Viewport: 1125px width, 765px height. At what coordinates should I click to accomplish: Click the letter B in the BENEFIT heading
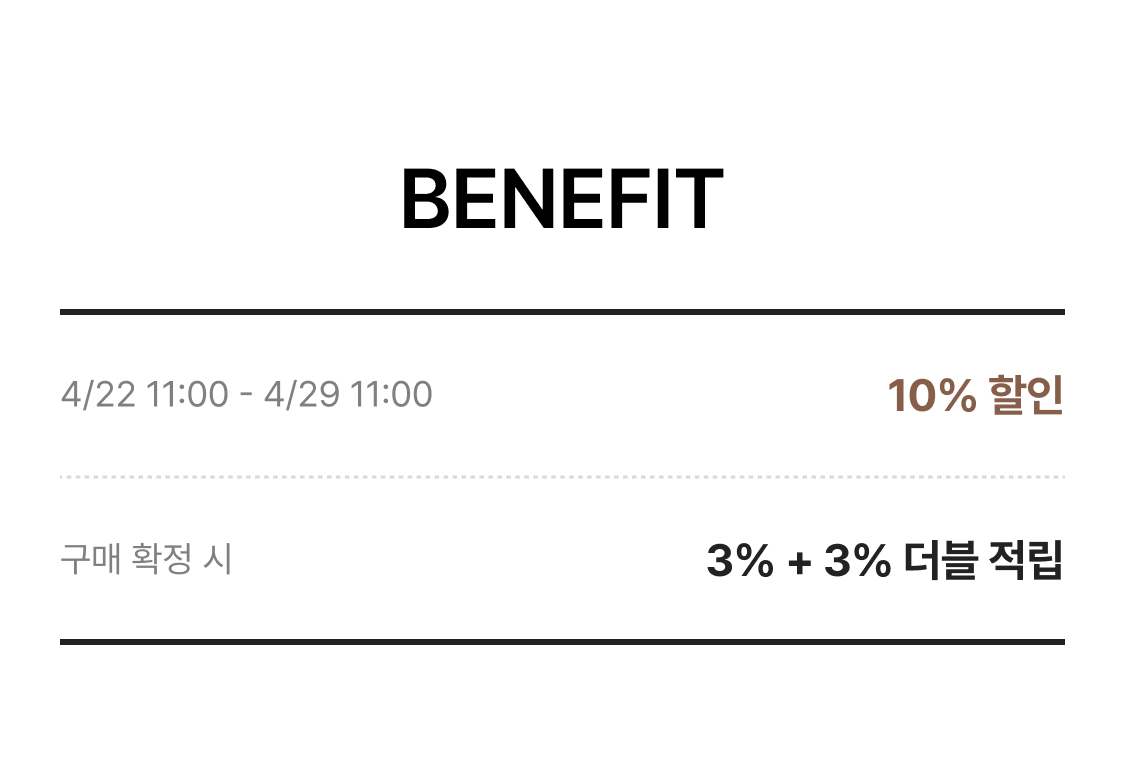pyautogui.click(x=424, y=199)
